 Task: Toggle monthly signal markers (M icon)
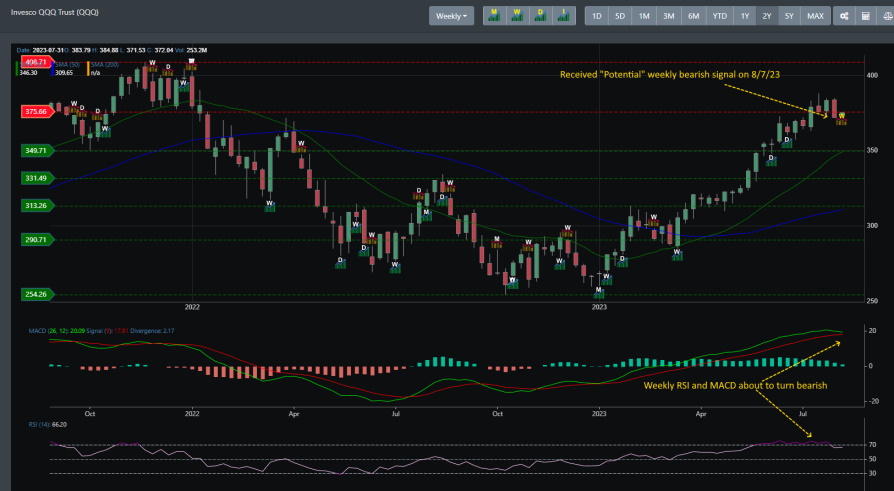[x=494, y=16]
